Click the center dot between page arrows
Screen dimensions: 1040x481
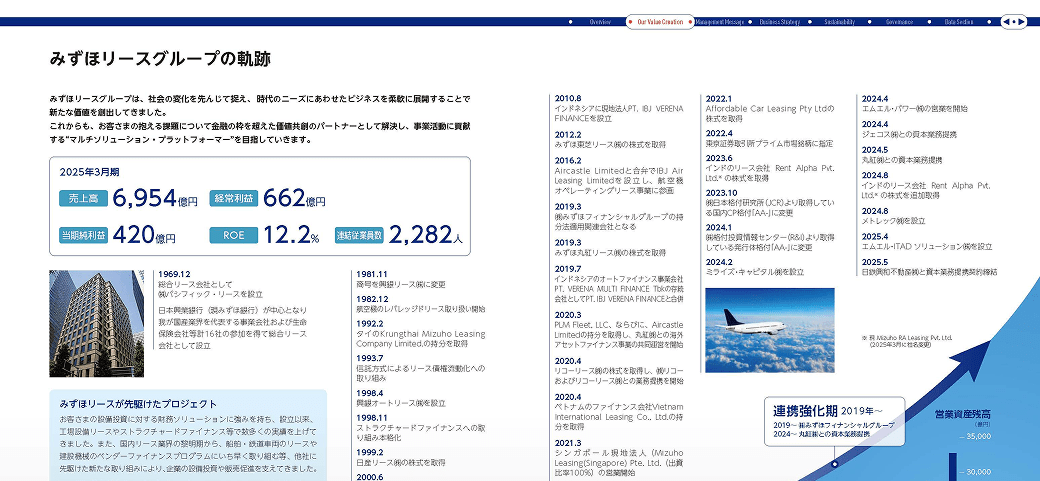coord(1014,21)
